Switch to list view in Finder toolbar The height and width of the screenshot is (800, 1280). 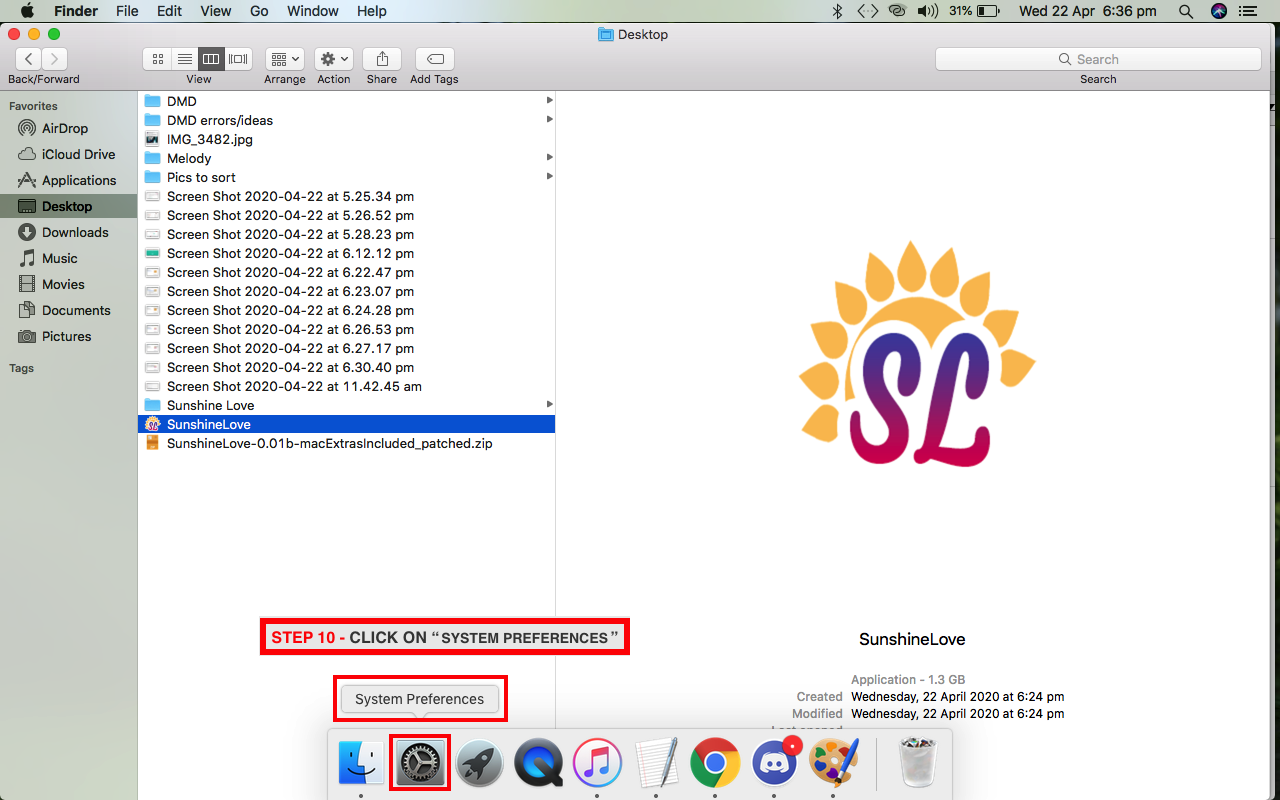[x=184, y=59]
